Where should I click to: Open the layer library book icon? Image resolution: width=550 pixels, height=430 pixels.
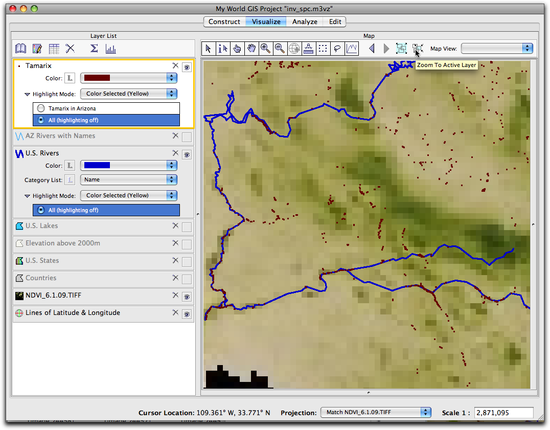coord(21,48)
